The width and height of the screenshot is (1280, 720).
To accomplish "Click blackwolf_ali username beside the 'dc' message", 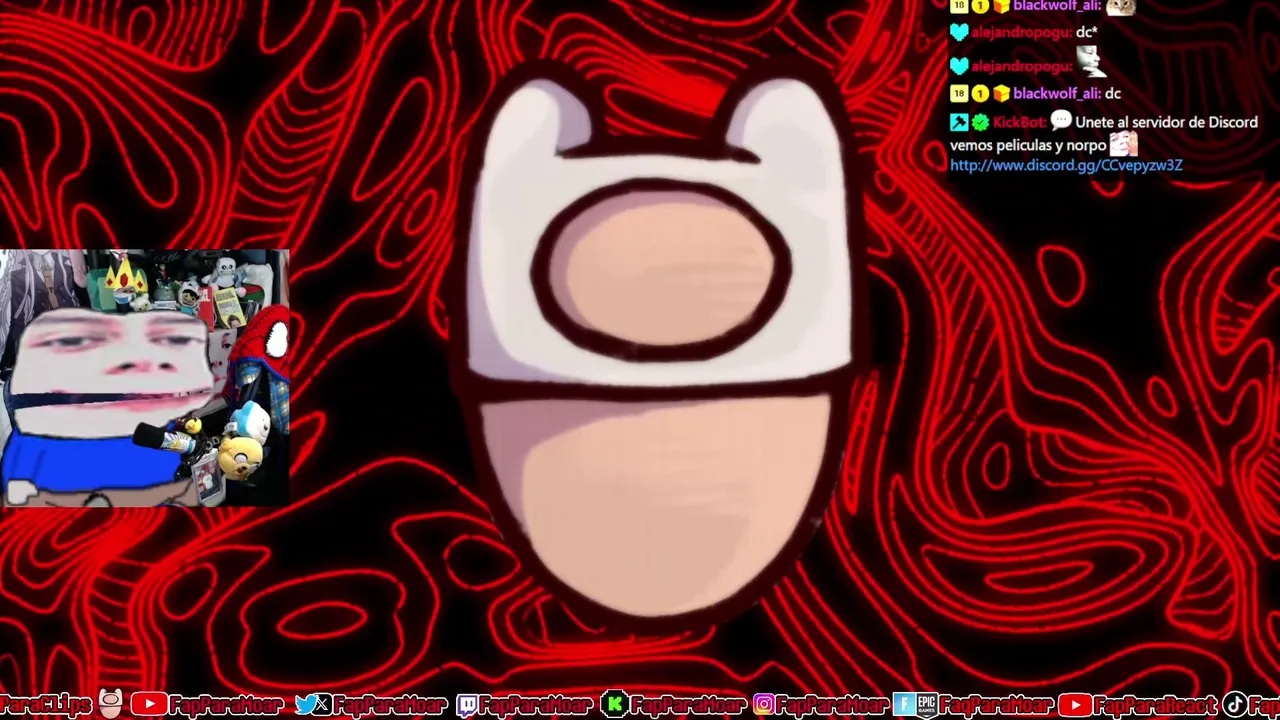I will click(x=1057, y=94).
